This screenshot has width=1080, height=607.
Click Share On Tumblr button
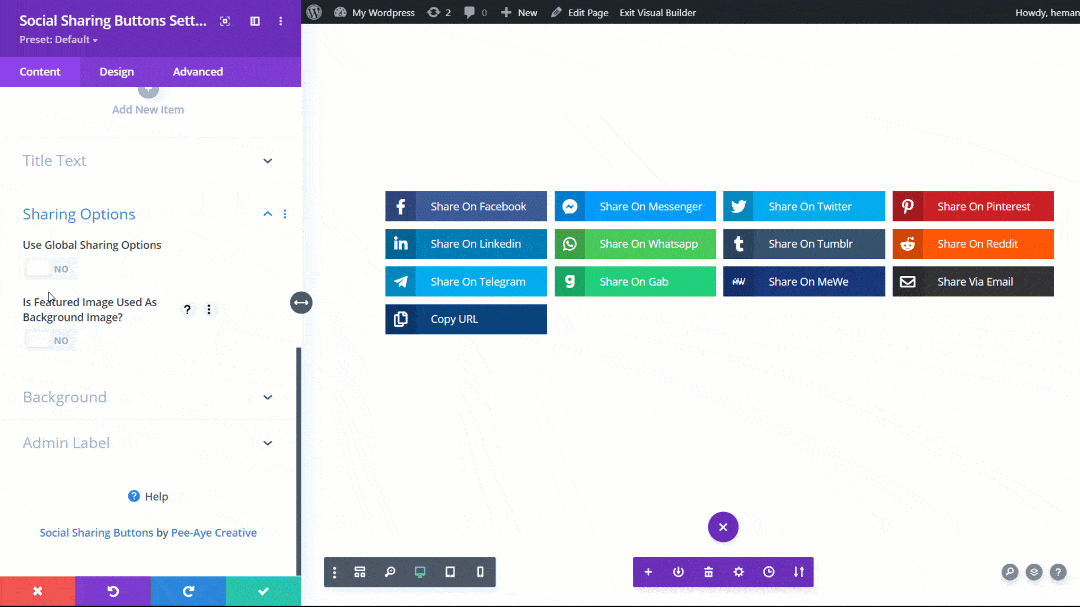[x=804, y=244]
